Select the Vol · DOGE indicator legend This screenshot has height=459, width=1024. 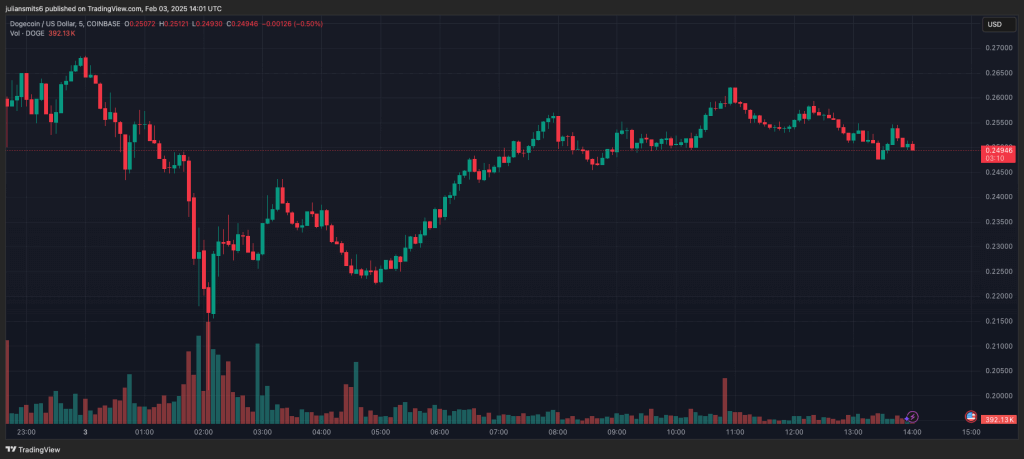click(x=27, y=33)
